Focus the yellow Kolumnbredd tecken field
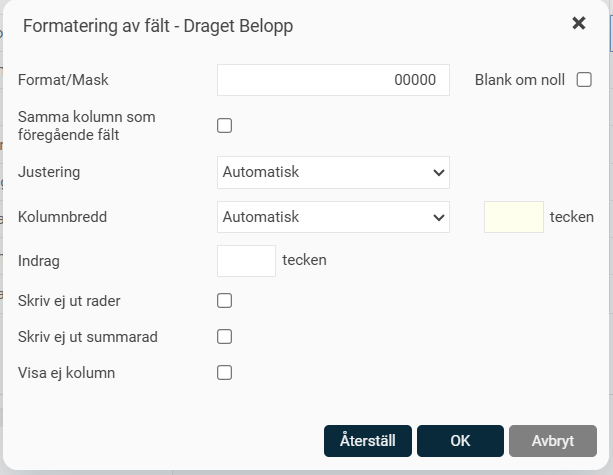This screenshot has width=613, height=475. pyautogui.click(x=514, y=217)
